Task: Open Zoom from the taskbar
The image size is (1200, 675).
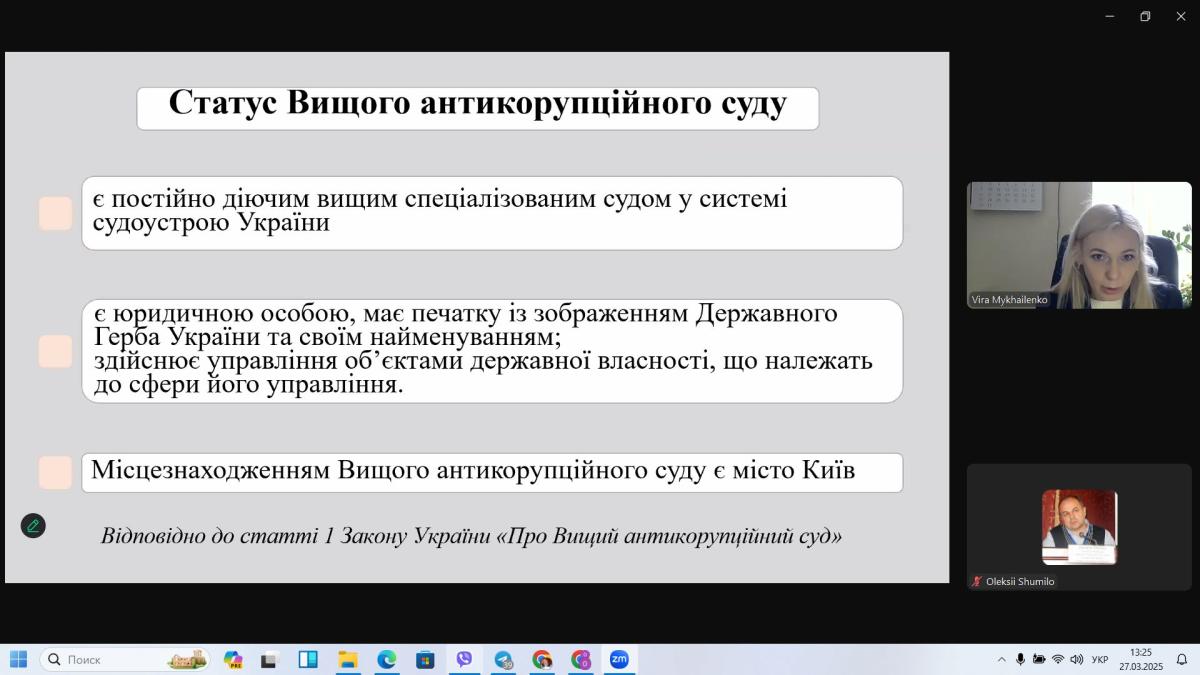Action: [619, 659]
